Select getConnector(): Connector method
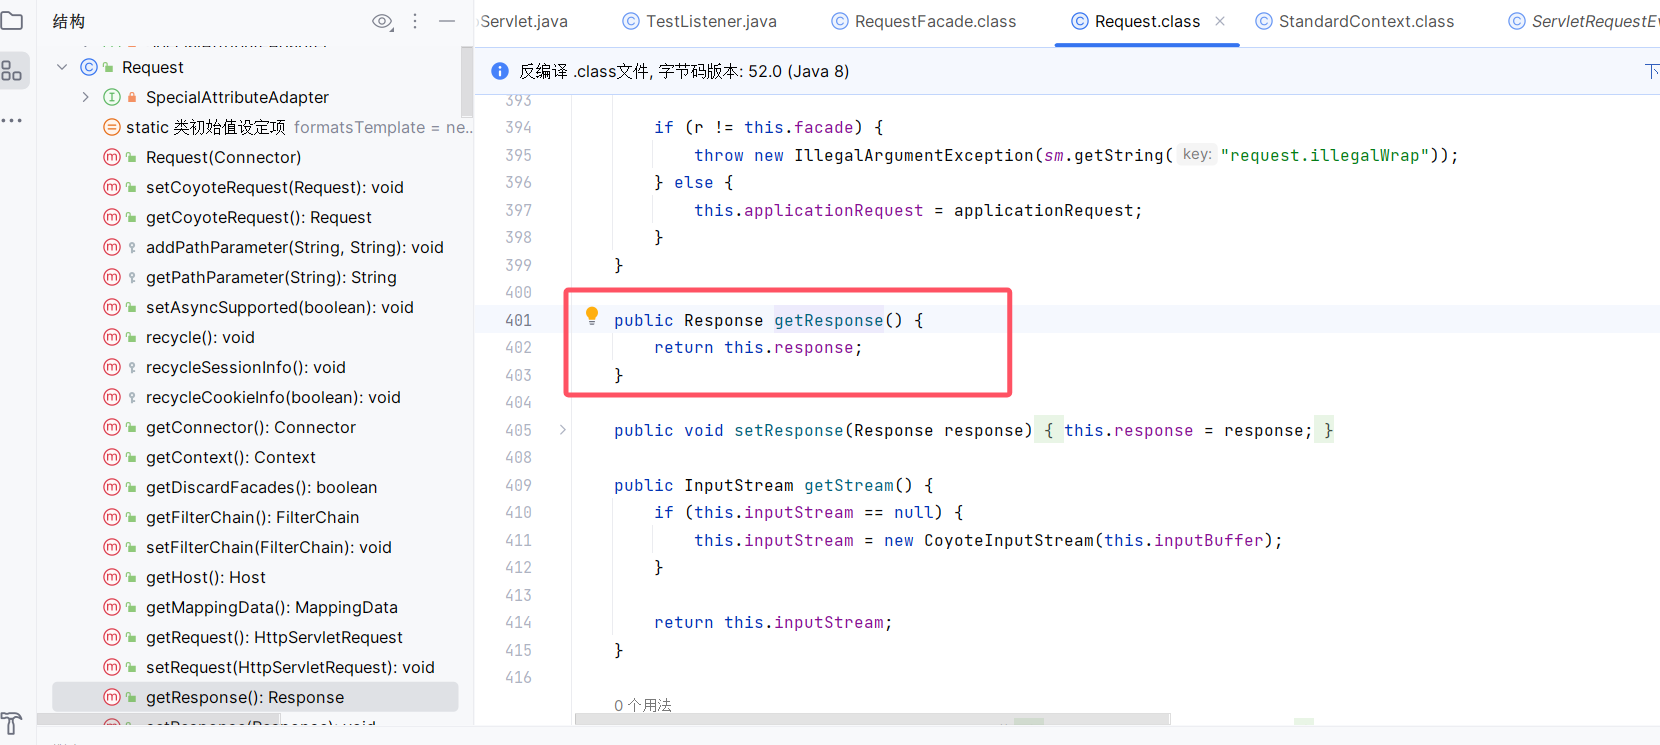 [x=251, y=427]
